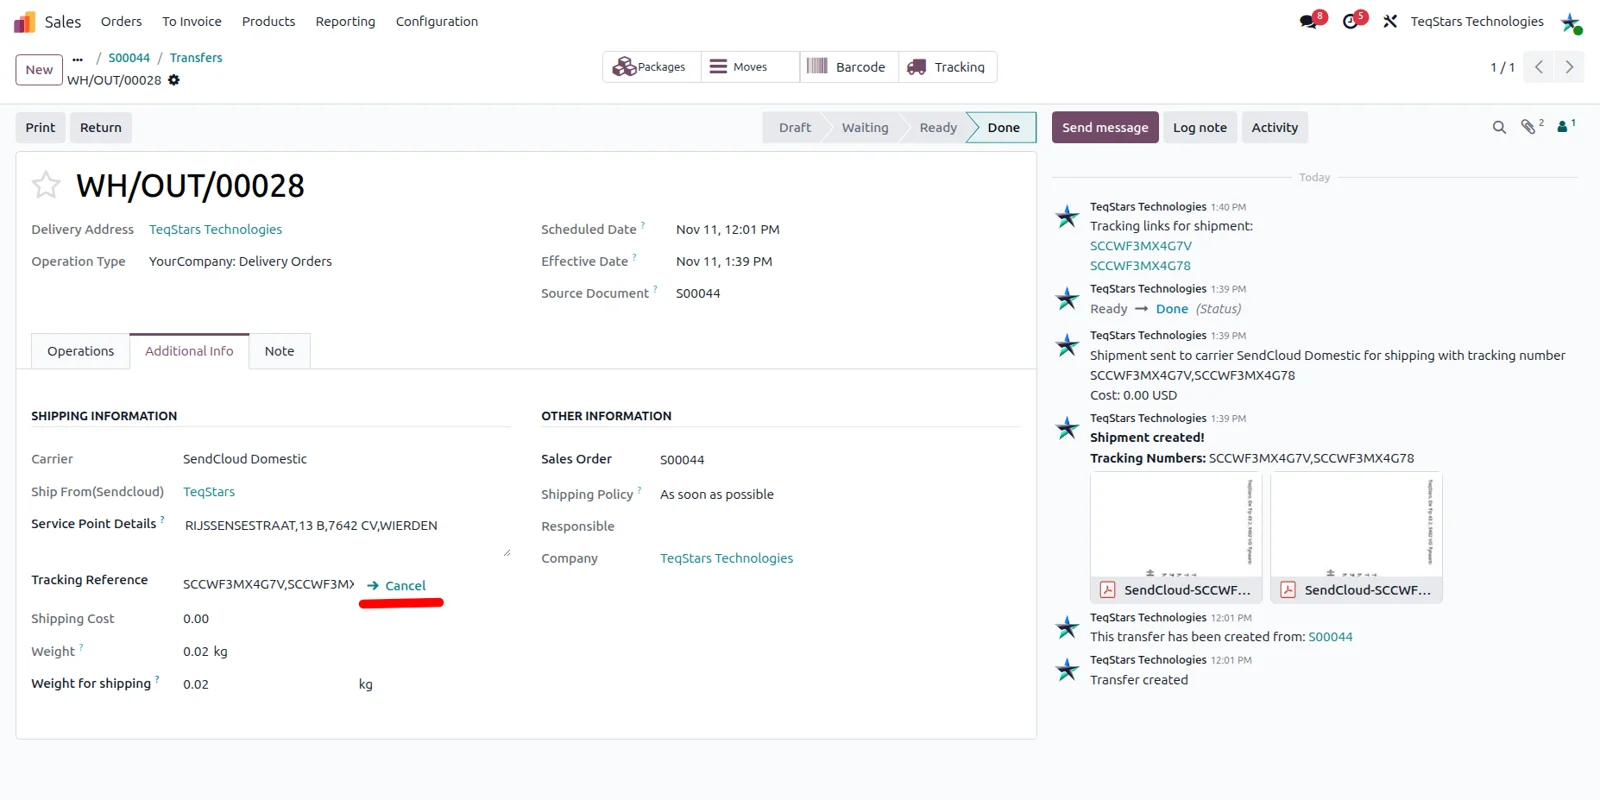Switch to the Additional Info tab
The image size is (1600, 800).
(189, 351)
